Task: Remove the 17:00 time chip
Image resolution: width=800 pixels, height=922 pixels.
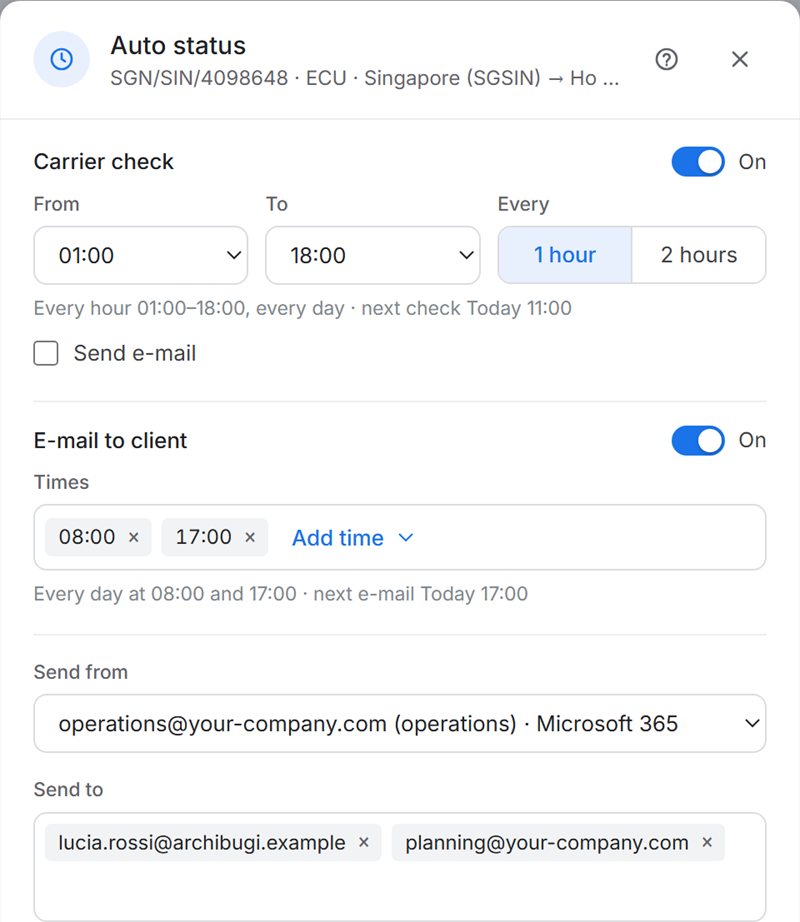Action: [x=250, y=537]
